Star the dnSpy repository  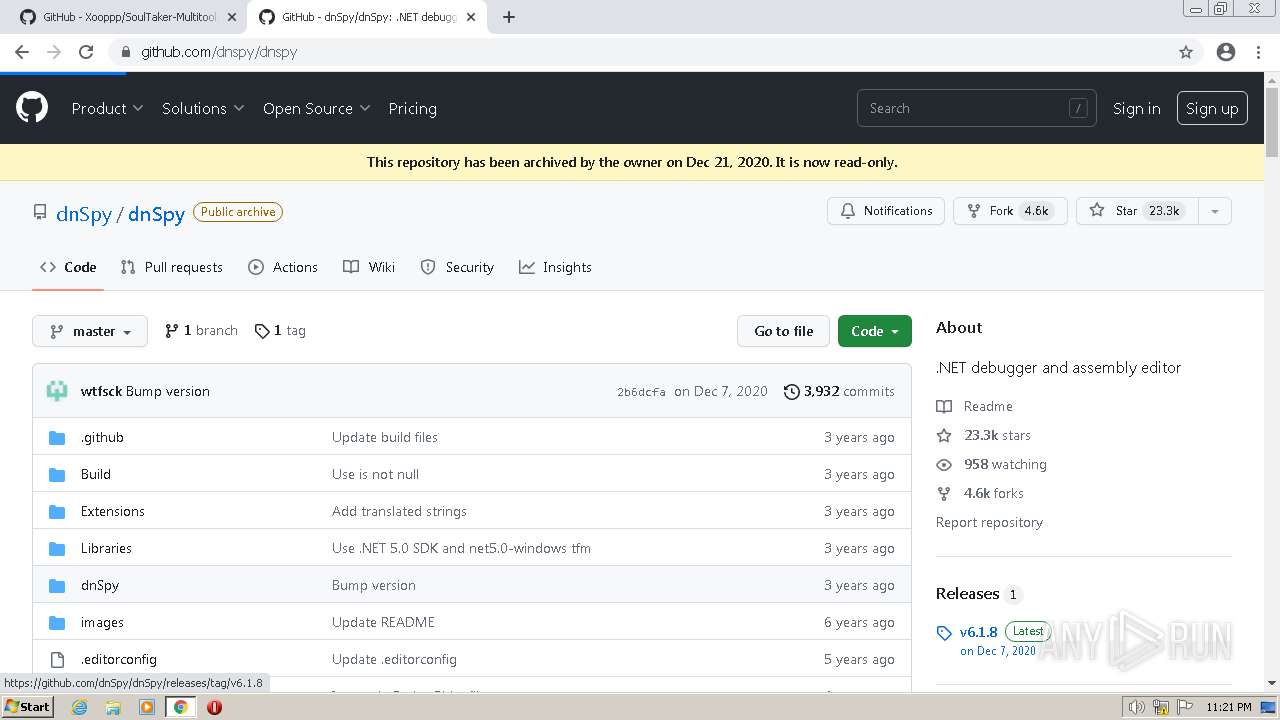tap(1137, 211)
